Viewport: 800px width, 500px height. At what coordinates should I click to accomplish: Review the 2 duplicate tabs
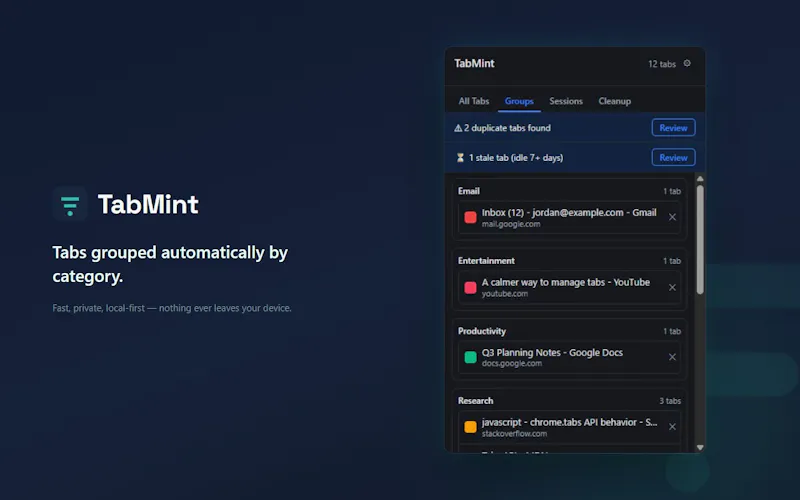tap(673, 128)
